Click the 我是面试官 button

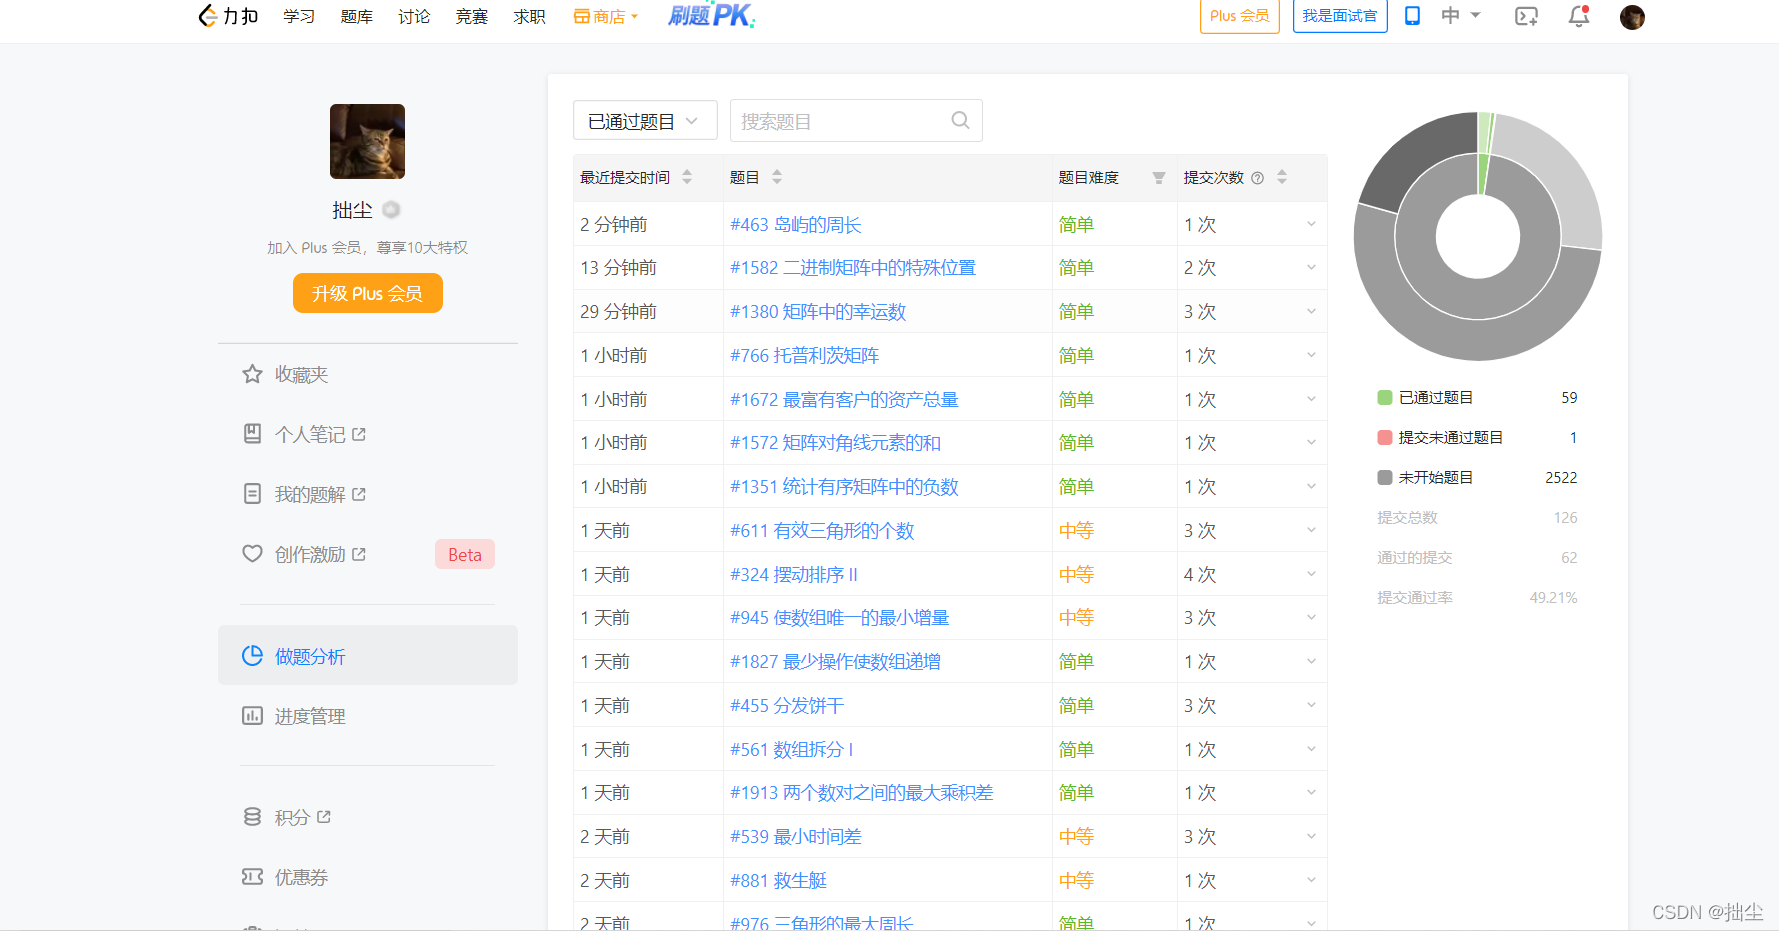(x=1340, y=16)
